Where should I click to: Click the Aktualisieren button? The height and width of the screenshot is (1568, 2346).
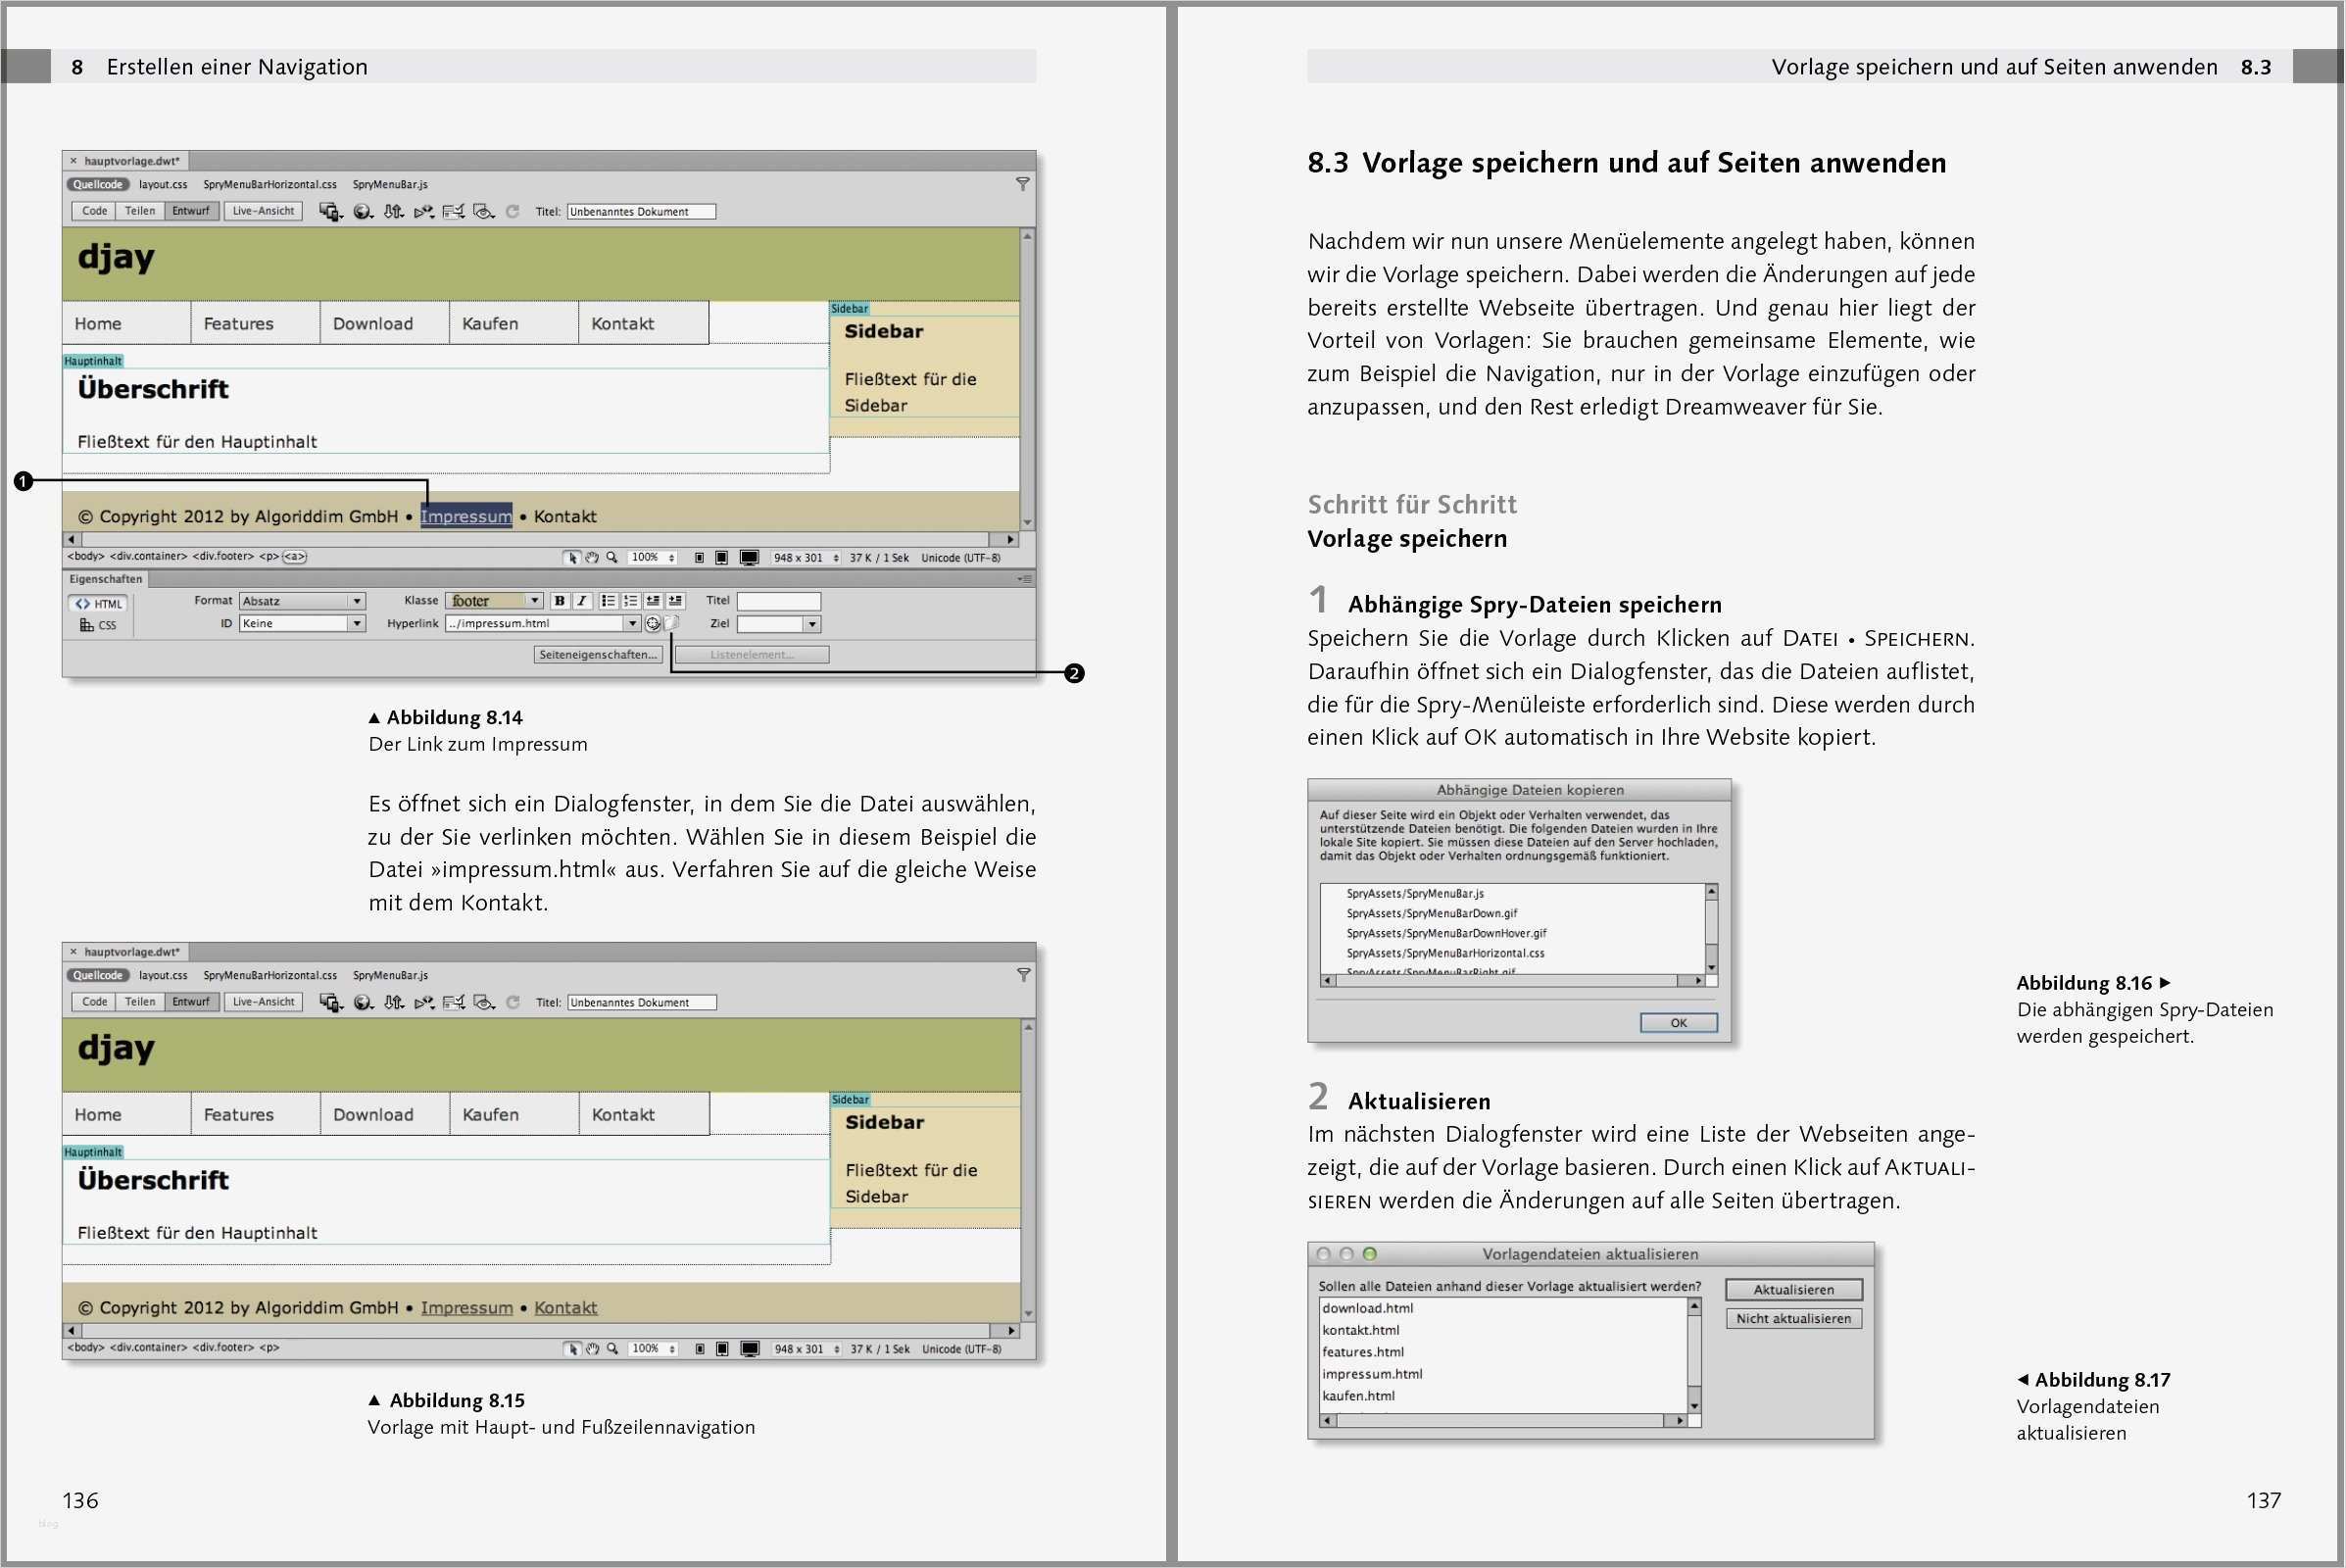pos(1793,1290)
